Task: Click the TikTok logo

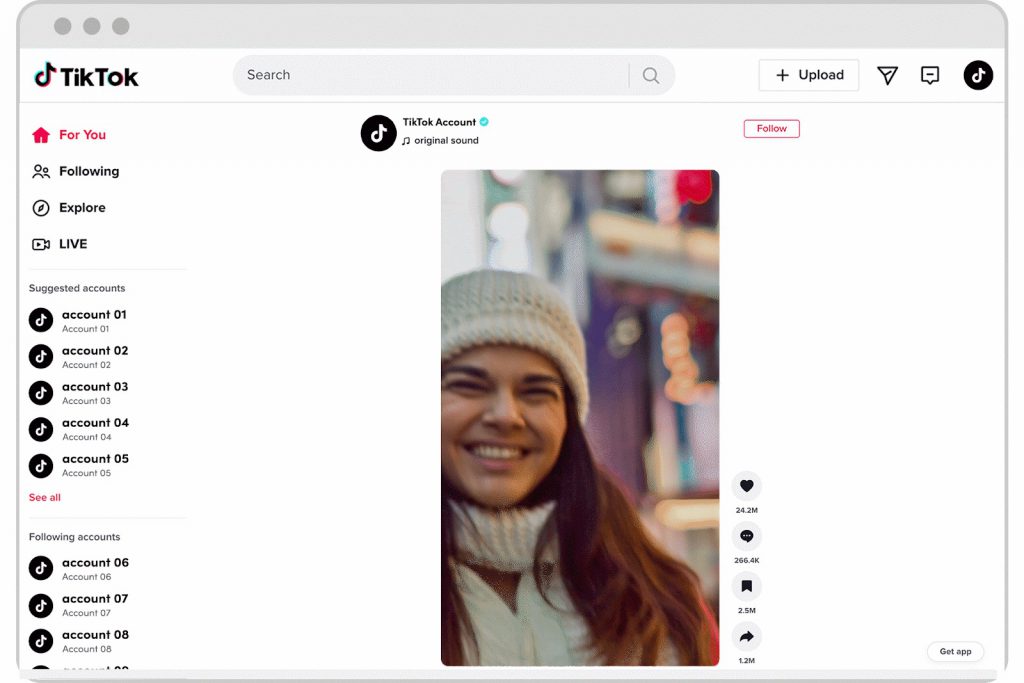Action: (x=87, y=76)
